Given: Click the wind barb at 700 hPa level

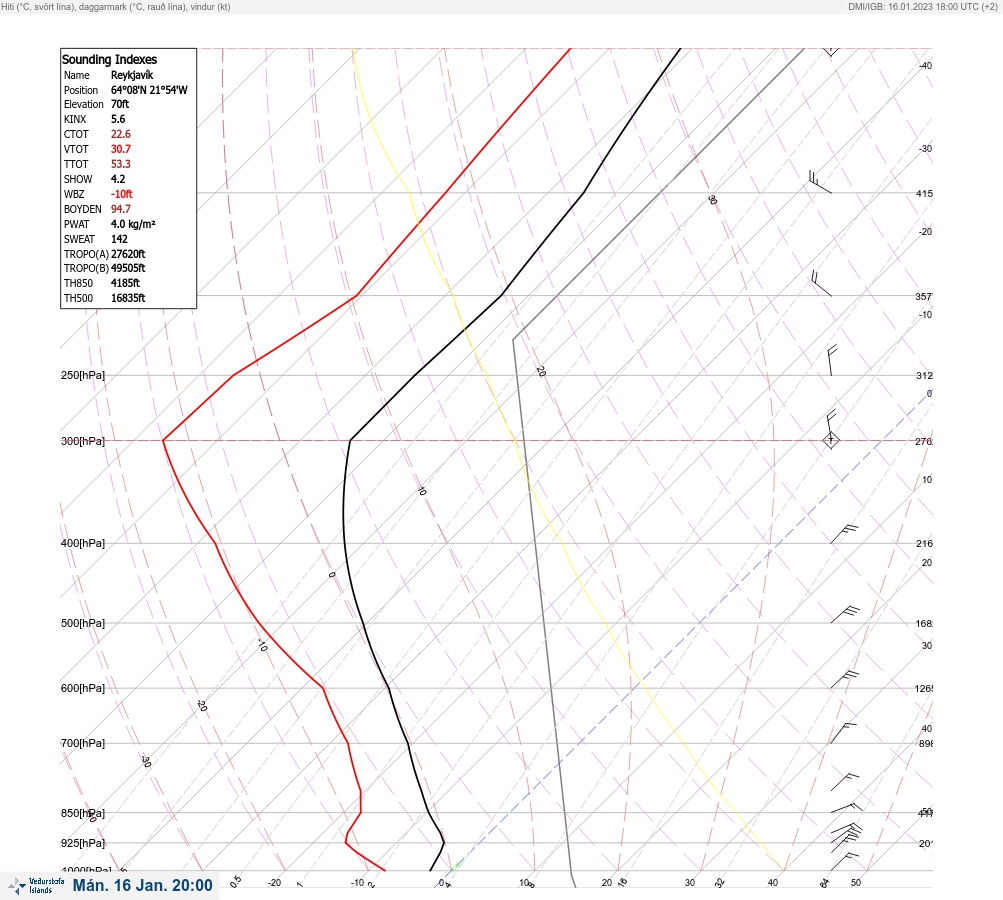Looking at the screenshot, I should [843, 733].
